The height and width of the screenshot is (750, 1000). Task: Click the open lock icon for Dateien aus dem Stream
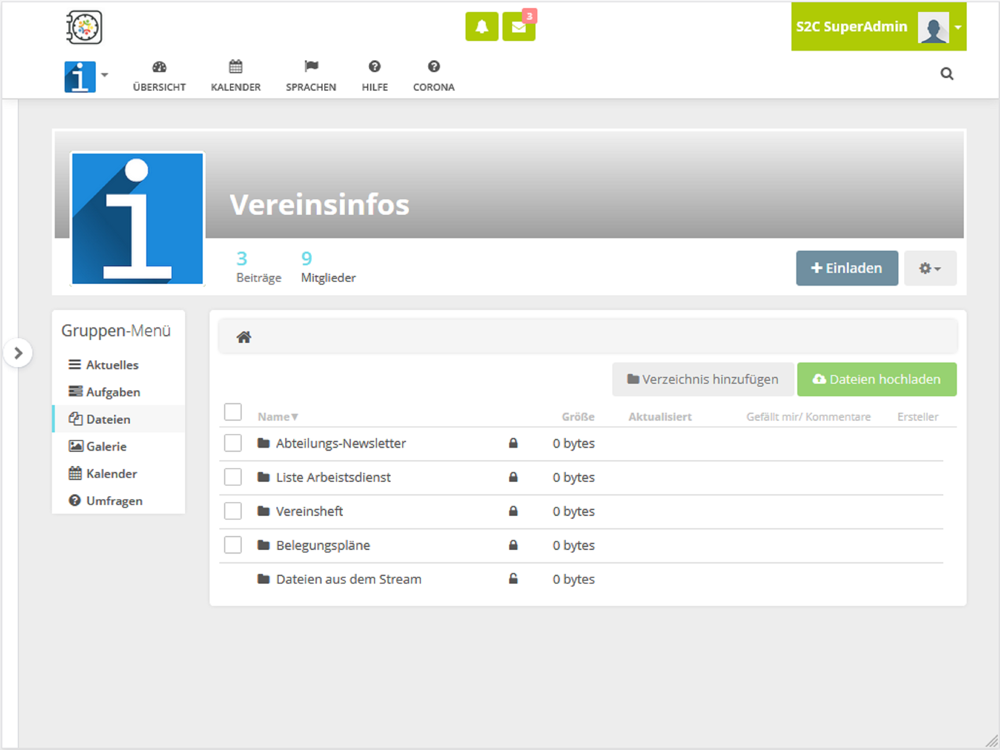pyautogui.click(x=513, y=579)
